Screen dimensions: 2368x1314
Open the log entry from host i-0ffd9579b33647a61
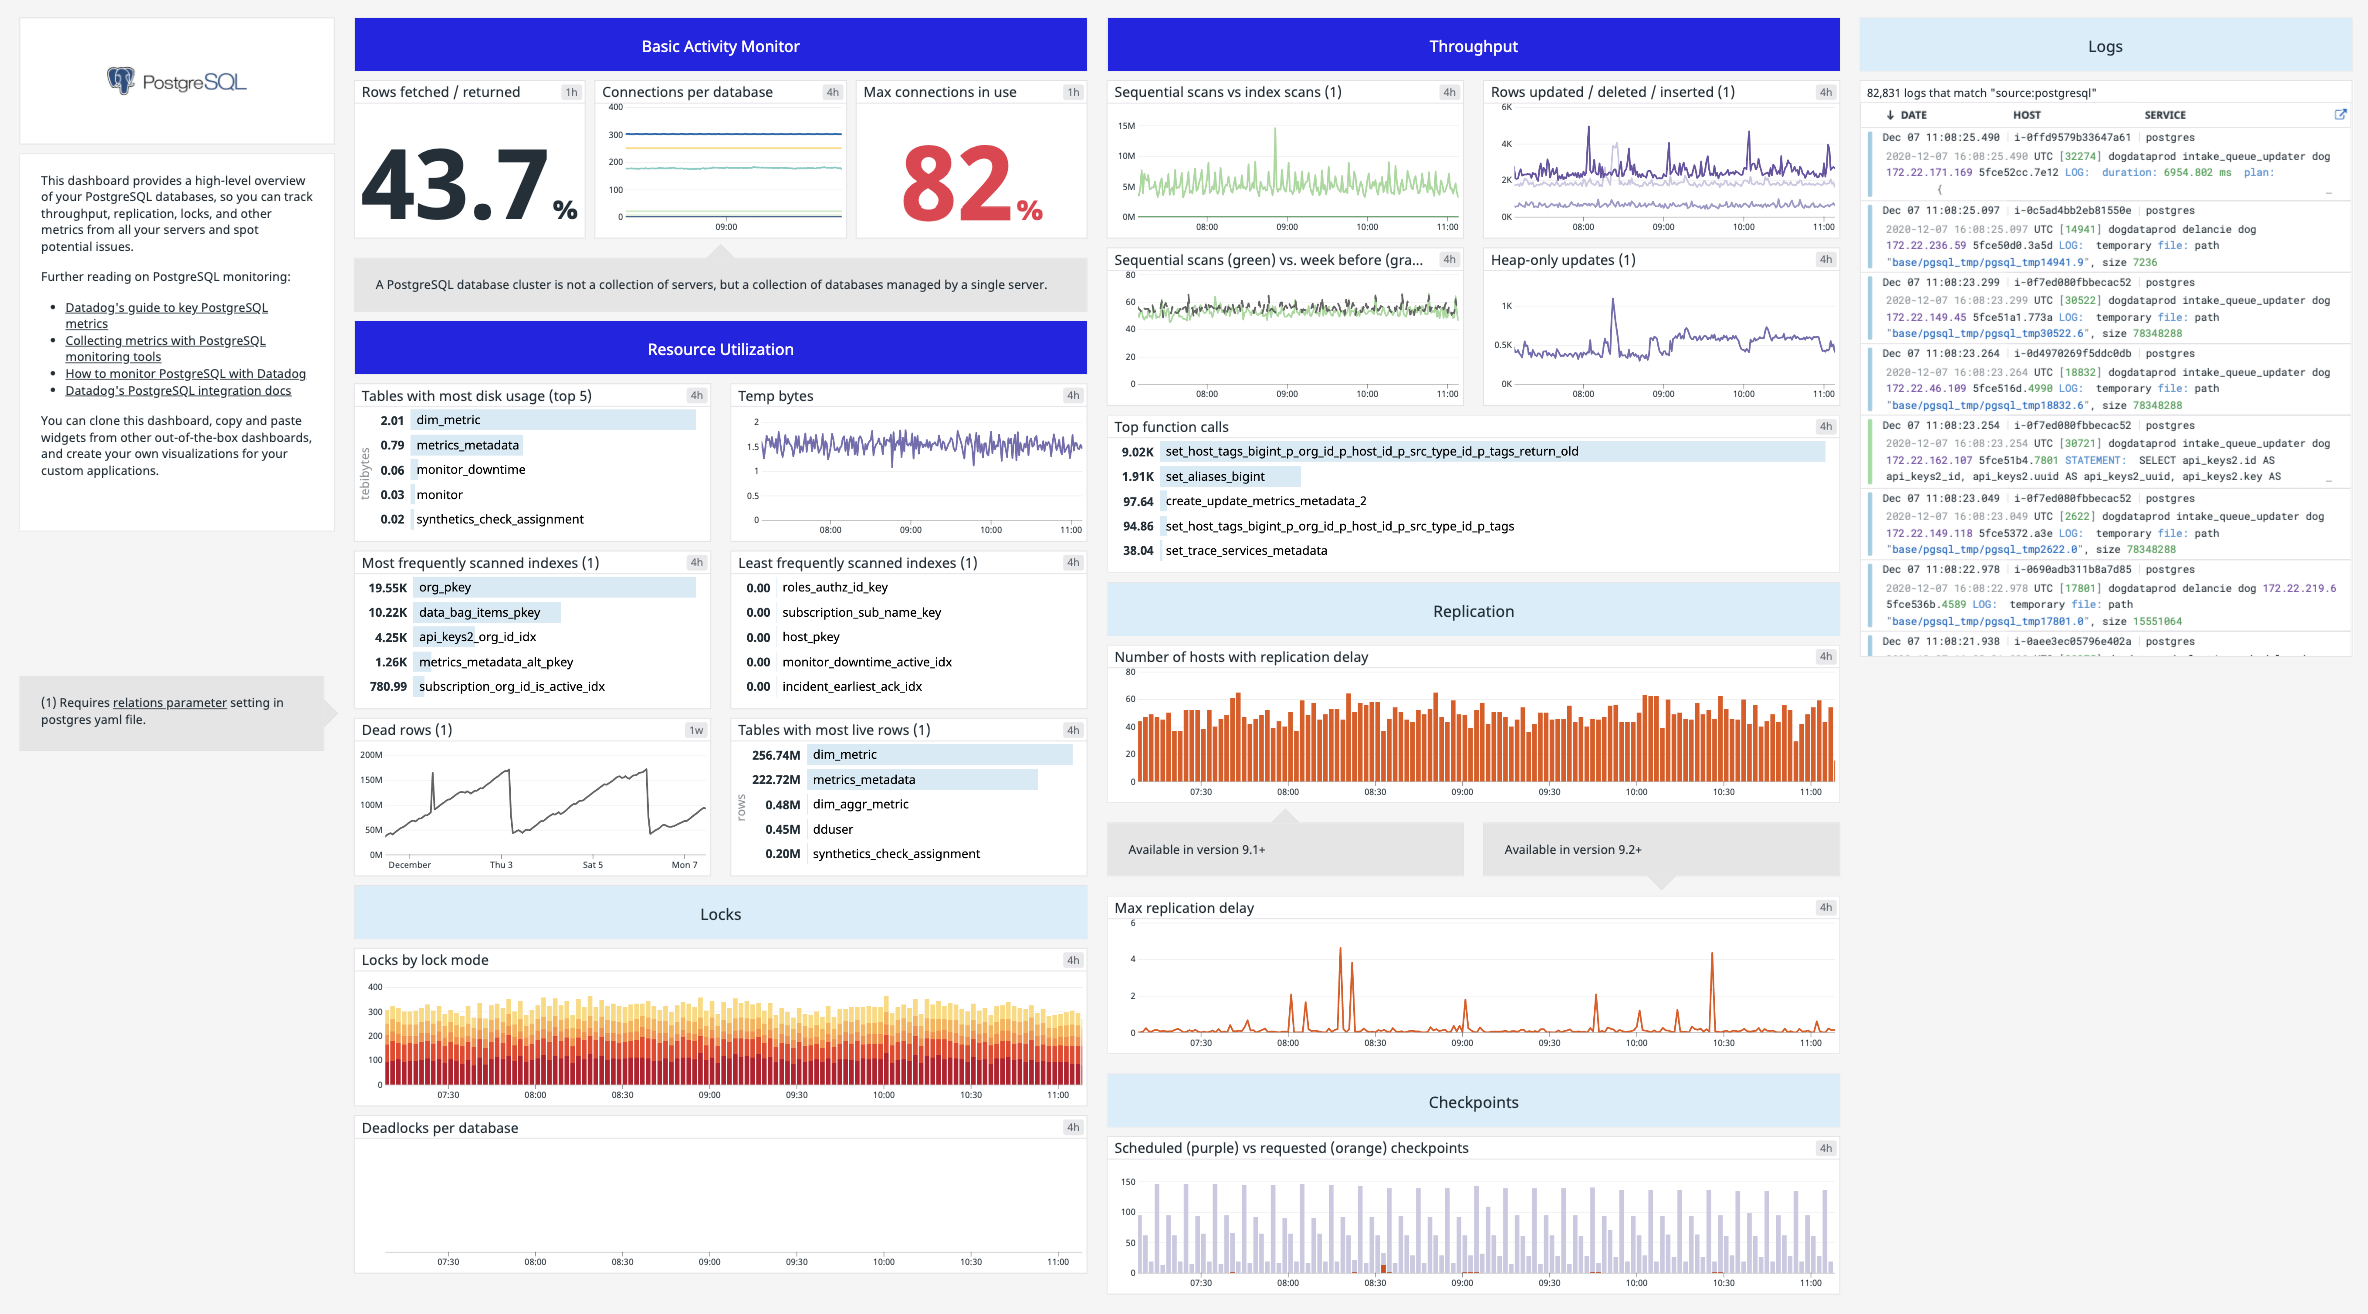coord(2071,138)
